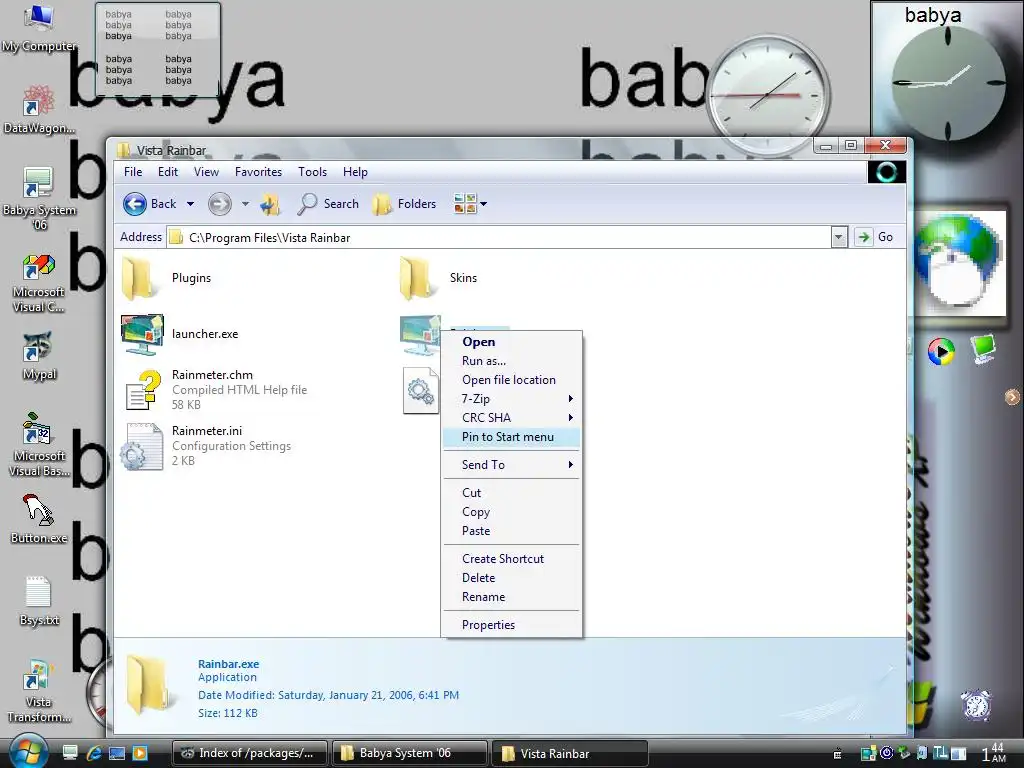Choose Open in context menu
Screen dimensions: 1024x768
511,342
